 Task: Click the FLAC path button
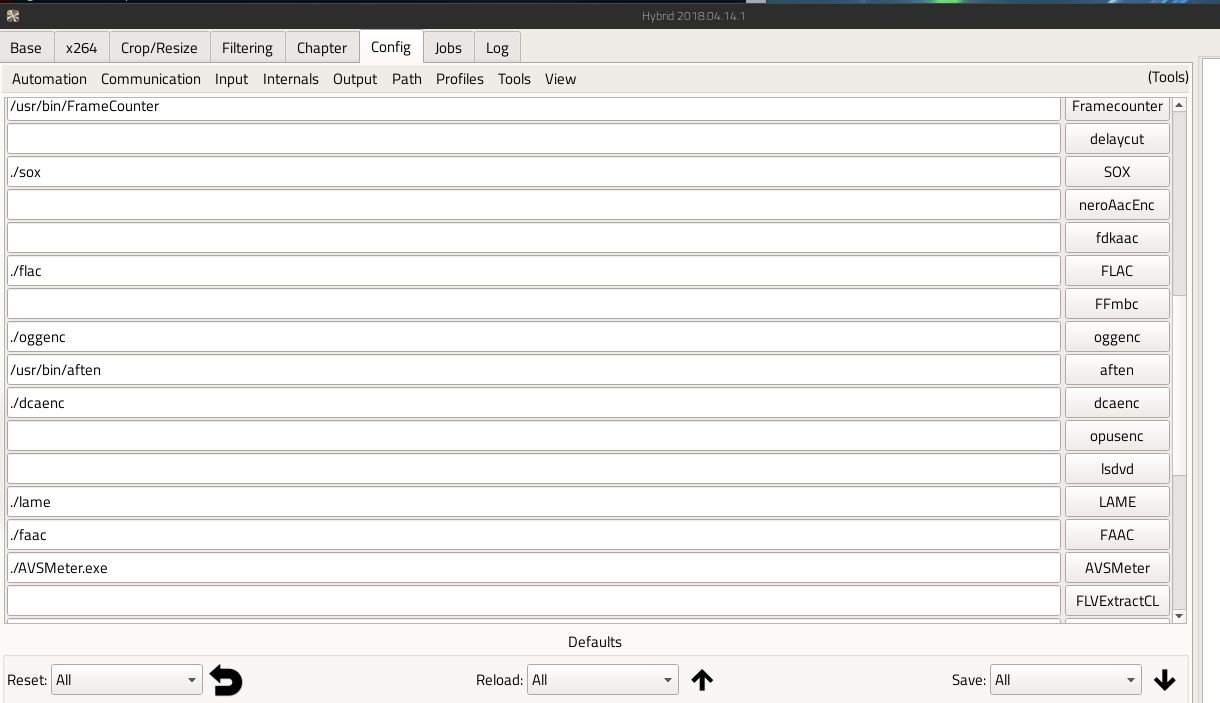1116,271
